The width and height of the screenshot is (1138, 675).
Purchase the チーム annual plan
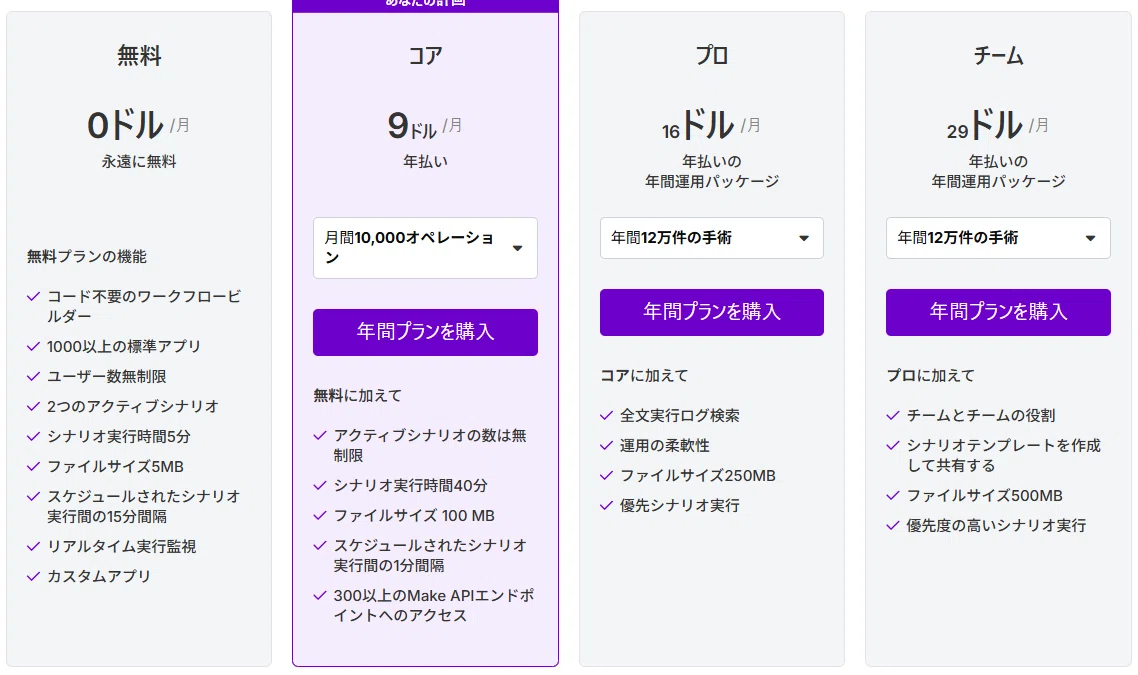[998, 312]
